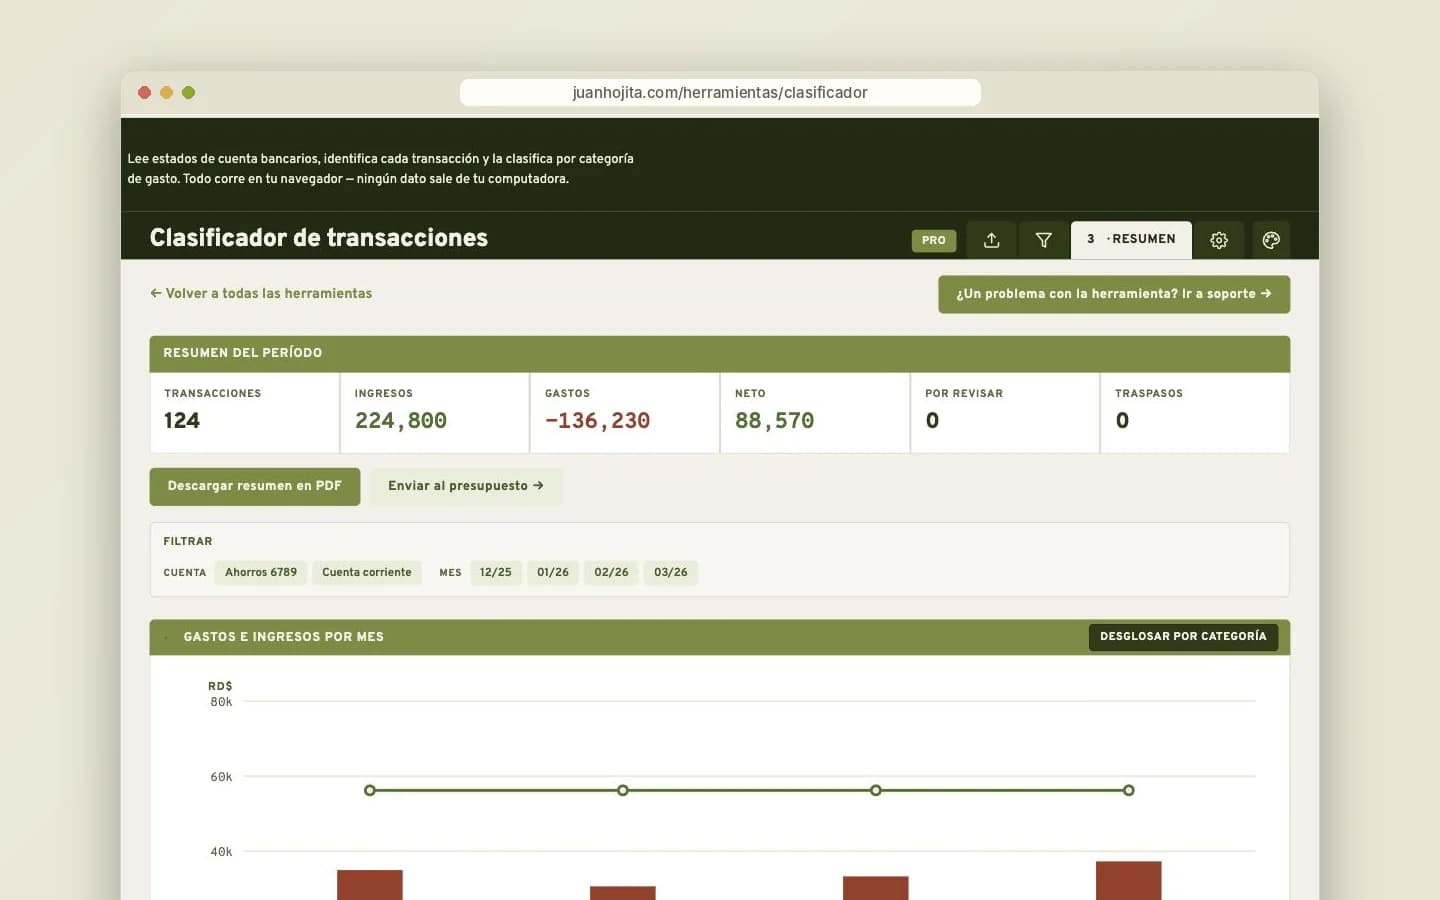Click the upload statement icon

[x=991, y=240]
